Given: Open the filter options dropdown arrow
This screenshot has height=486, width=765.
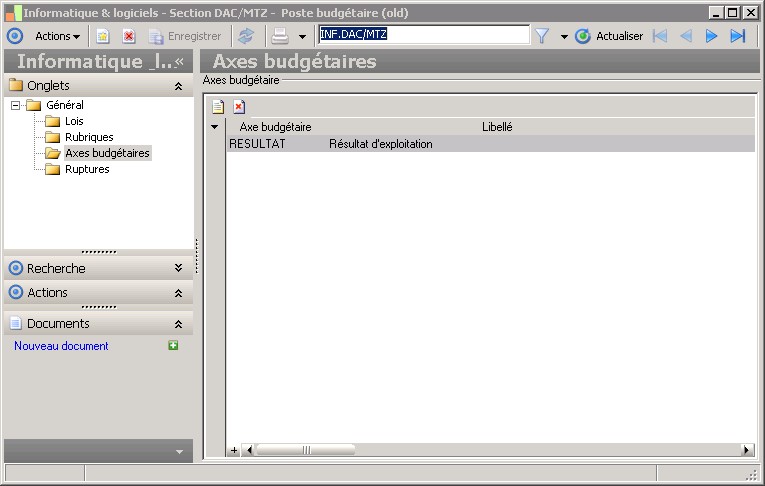Looking at the screenshot, I should tap(564, 37).
